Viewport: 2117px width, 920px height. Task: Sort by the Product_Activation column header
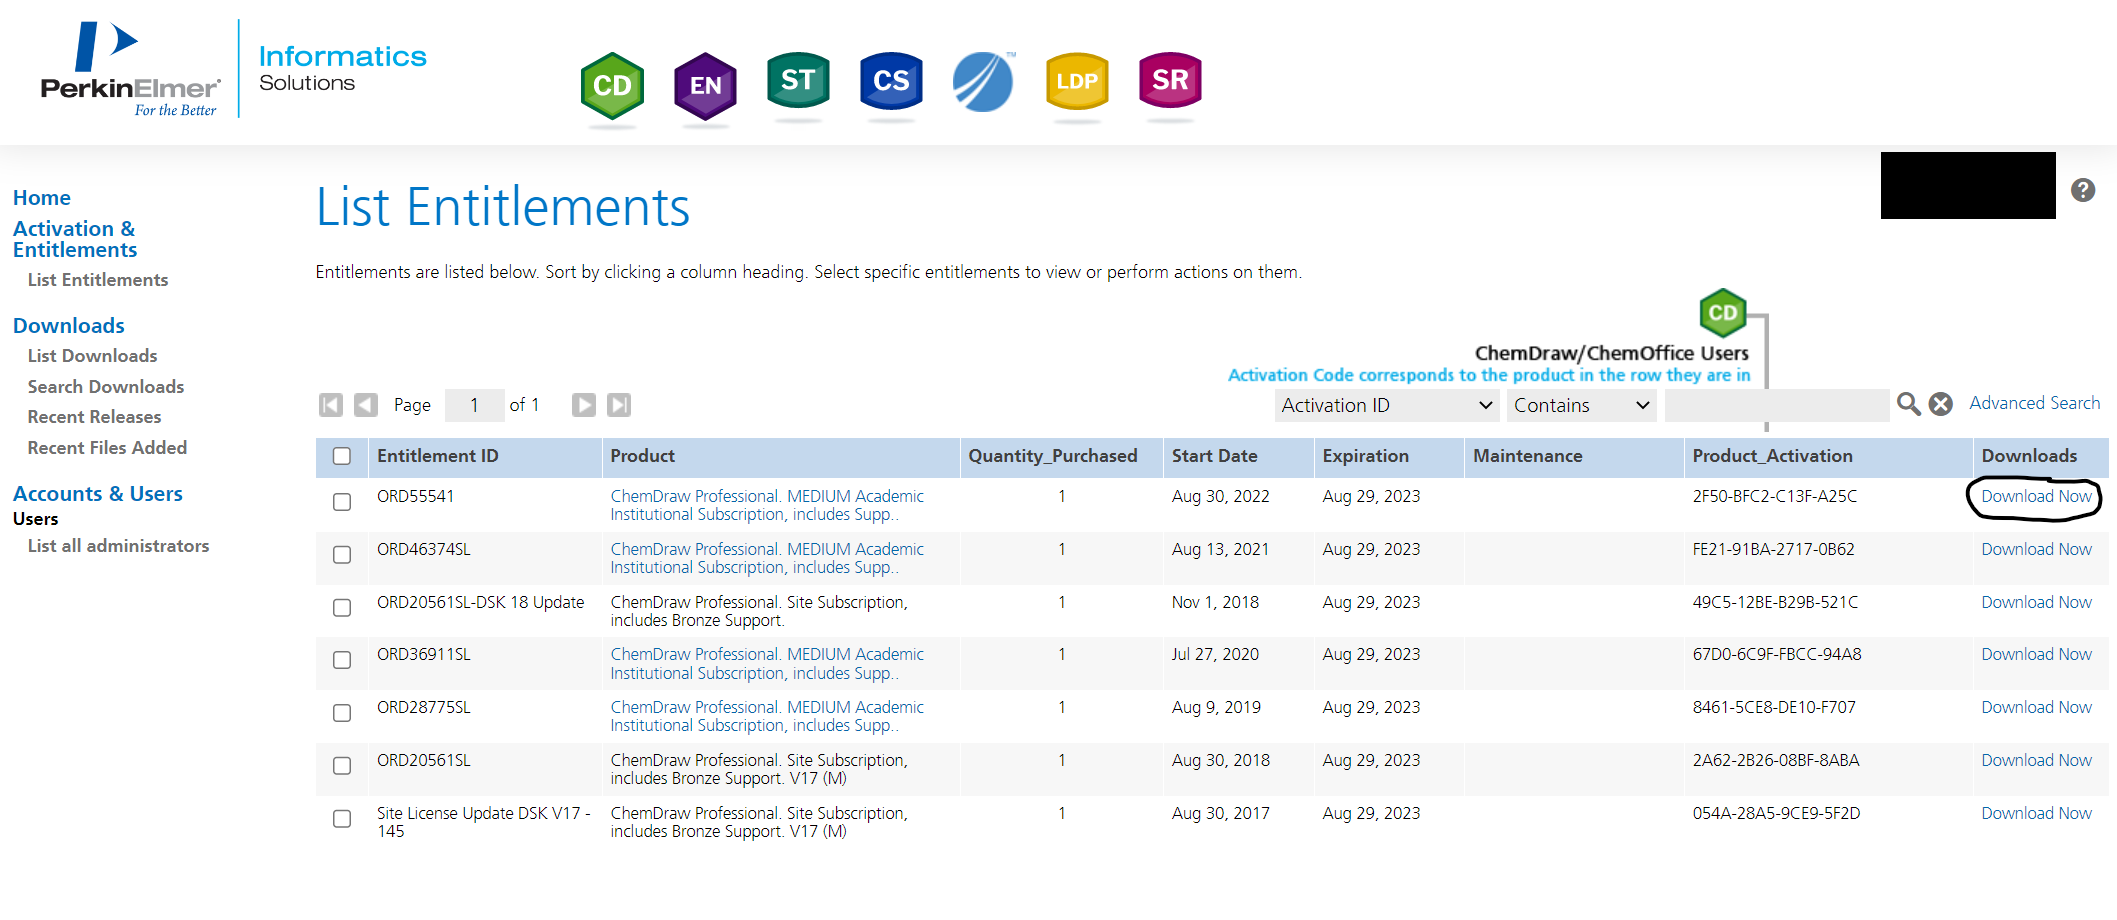[1772, 456]
